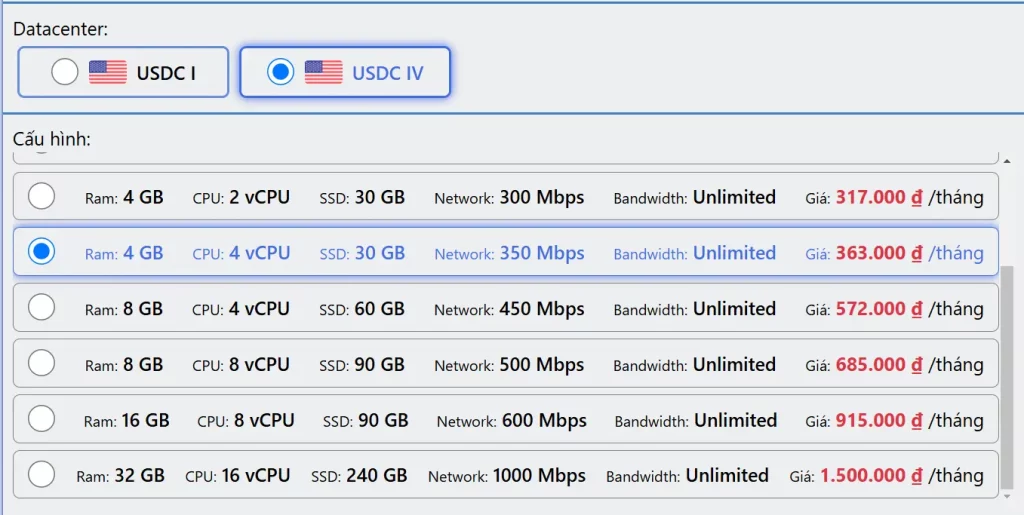This screenshot has height=515, width=1024.
Task: Click the scroll up arrow of the config list
Action: tap(1006, 160)
